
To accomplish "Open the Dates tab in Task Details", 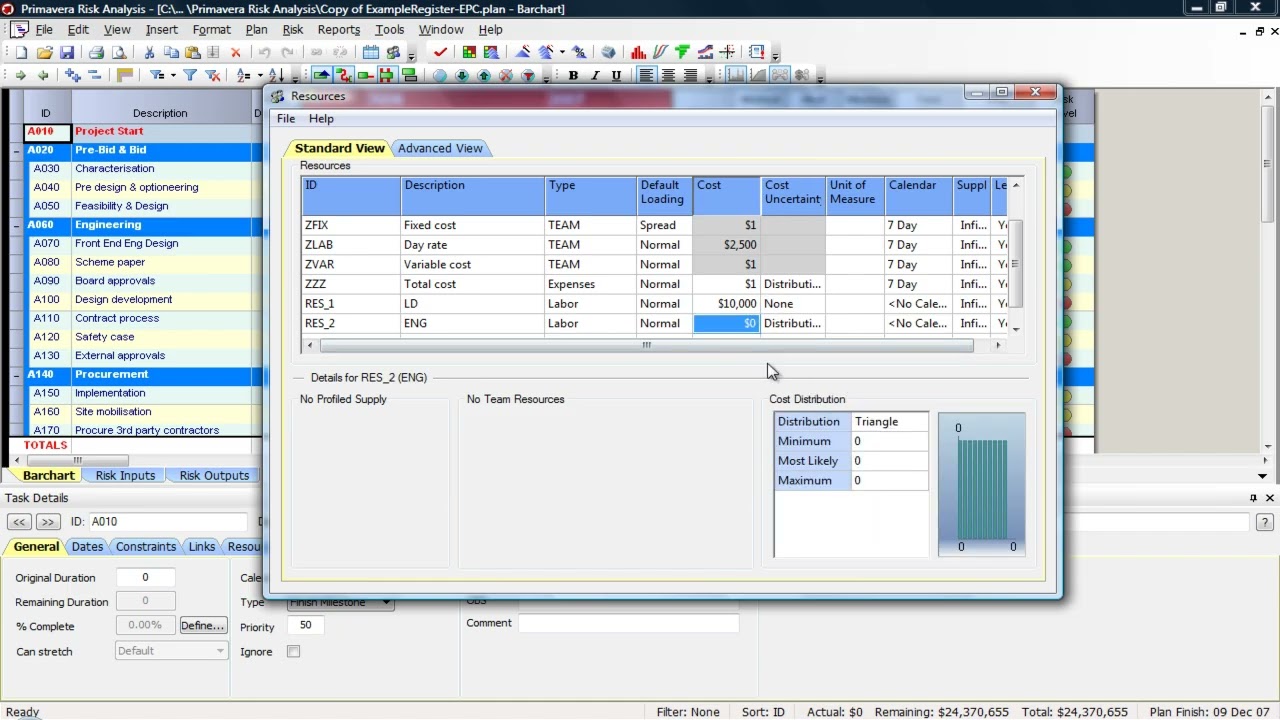I will 87,547.
